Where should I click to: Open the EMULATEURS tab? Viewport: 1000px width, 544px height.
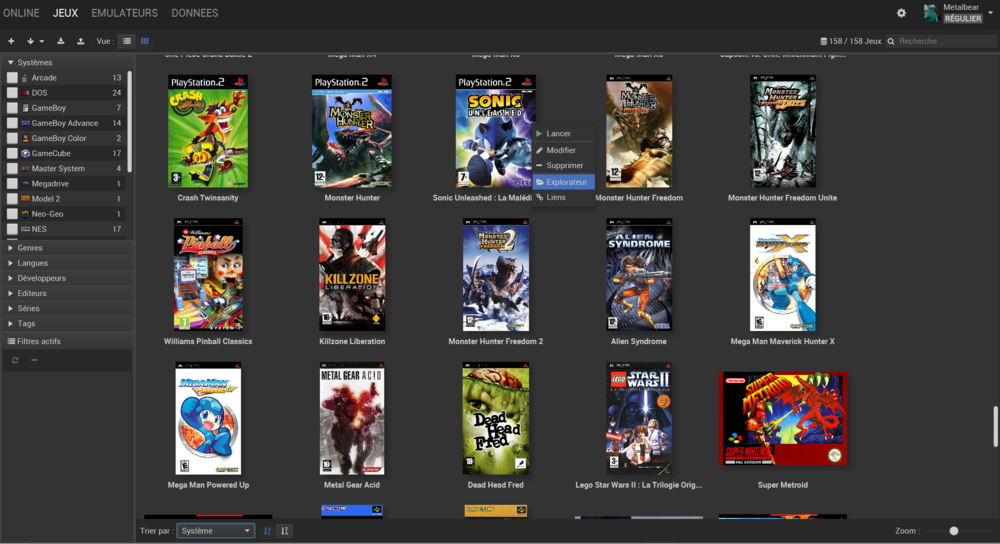(124, 13)
